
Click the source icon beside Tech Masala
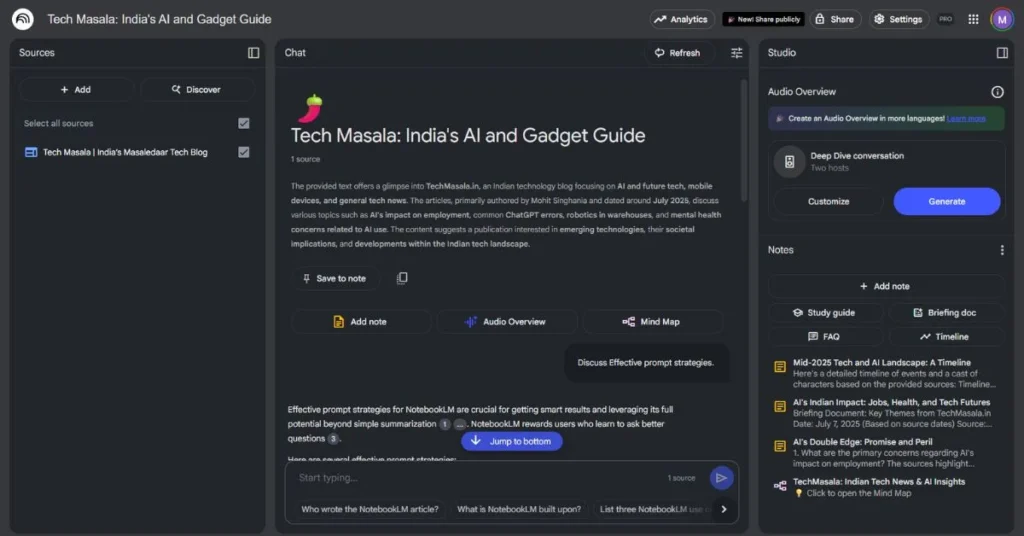pyautogui.click(x=31, y=152)
